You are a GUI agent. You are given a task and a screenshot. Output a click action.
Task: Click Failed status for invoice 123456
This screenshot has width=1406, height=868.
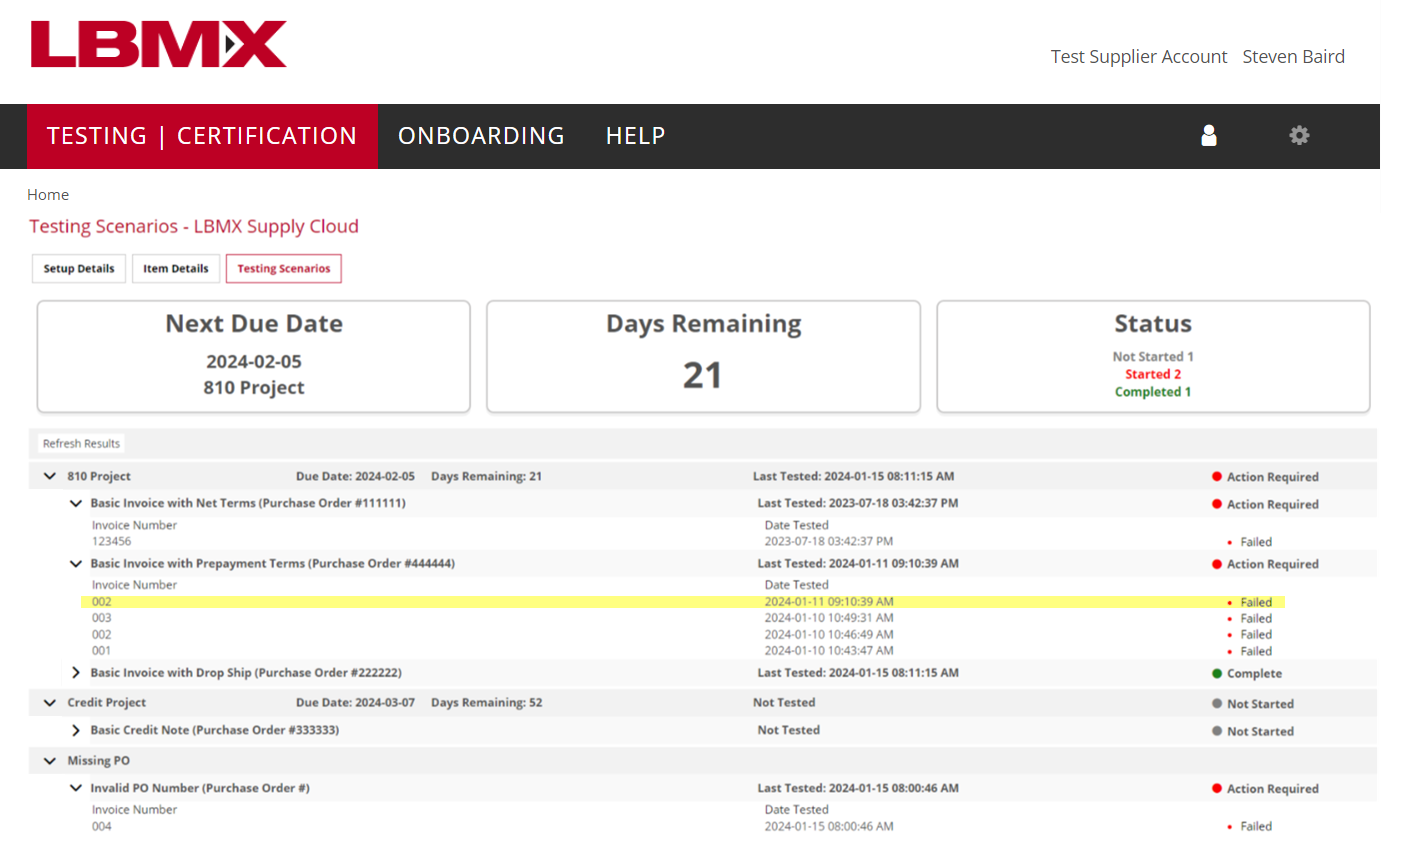[x=1250, y=542]
